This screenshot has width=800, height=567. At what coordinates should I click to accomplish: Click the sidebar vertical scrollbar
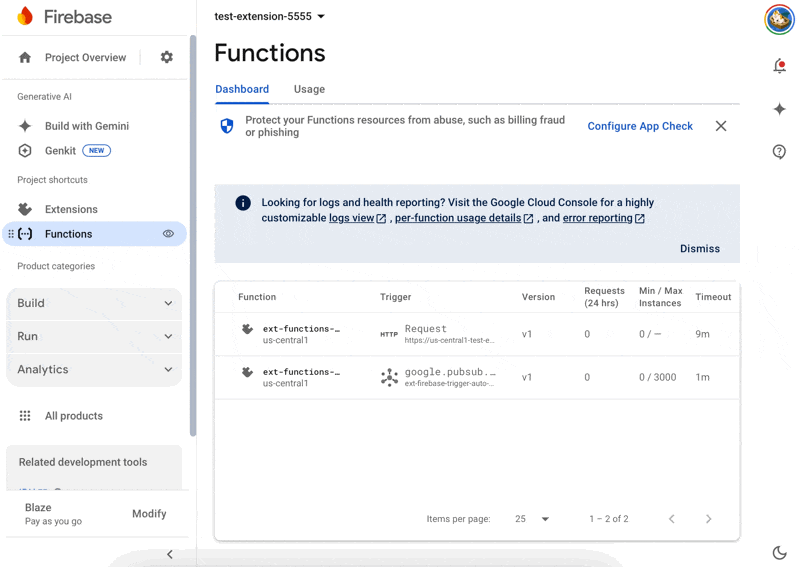tap(193, 236)
